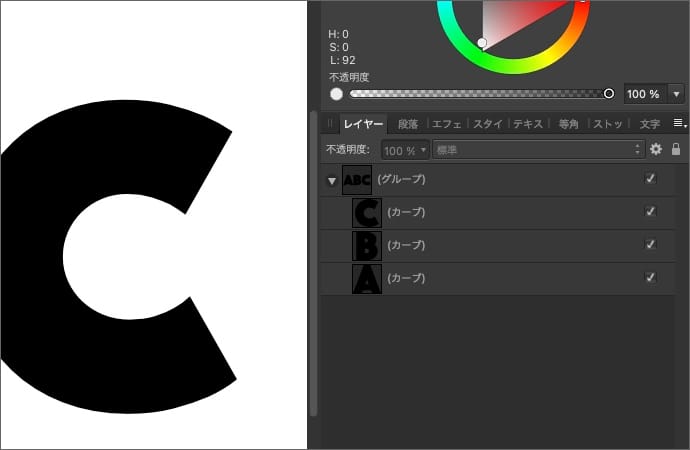Open the panel options menu icon
The width and height of the screenshot is (690, 450).
(x=678, y=123)
